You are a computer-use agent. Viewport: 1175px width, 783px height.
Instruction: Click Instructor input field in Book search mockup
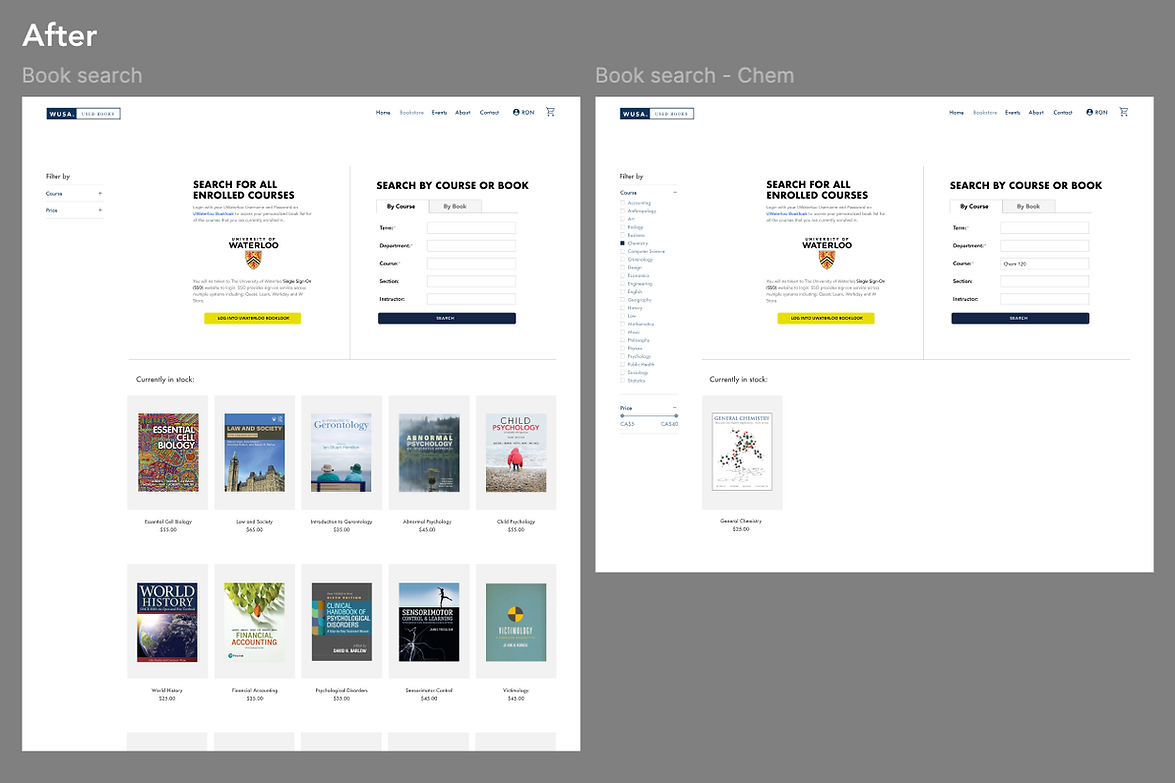click(x=471, y=299)
